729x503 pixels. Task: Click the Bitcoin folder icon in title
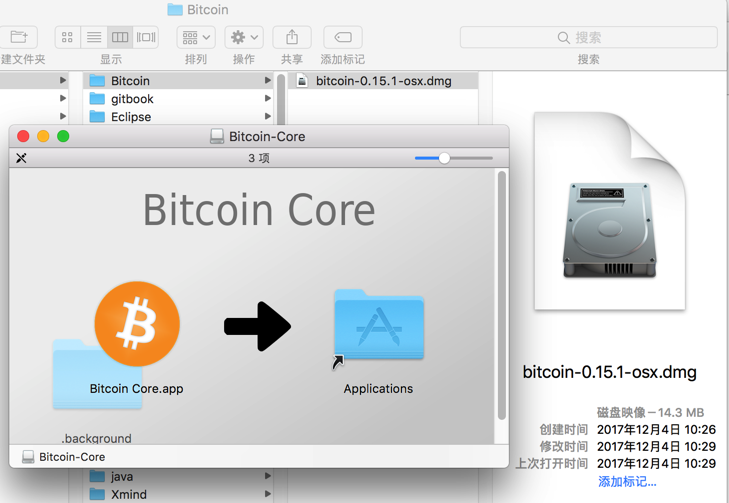click(x=175, y=9)
